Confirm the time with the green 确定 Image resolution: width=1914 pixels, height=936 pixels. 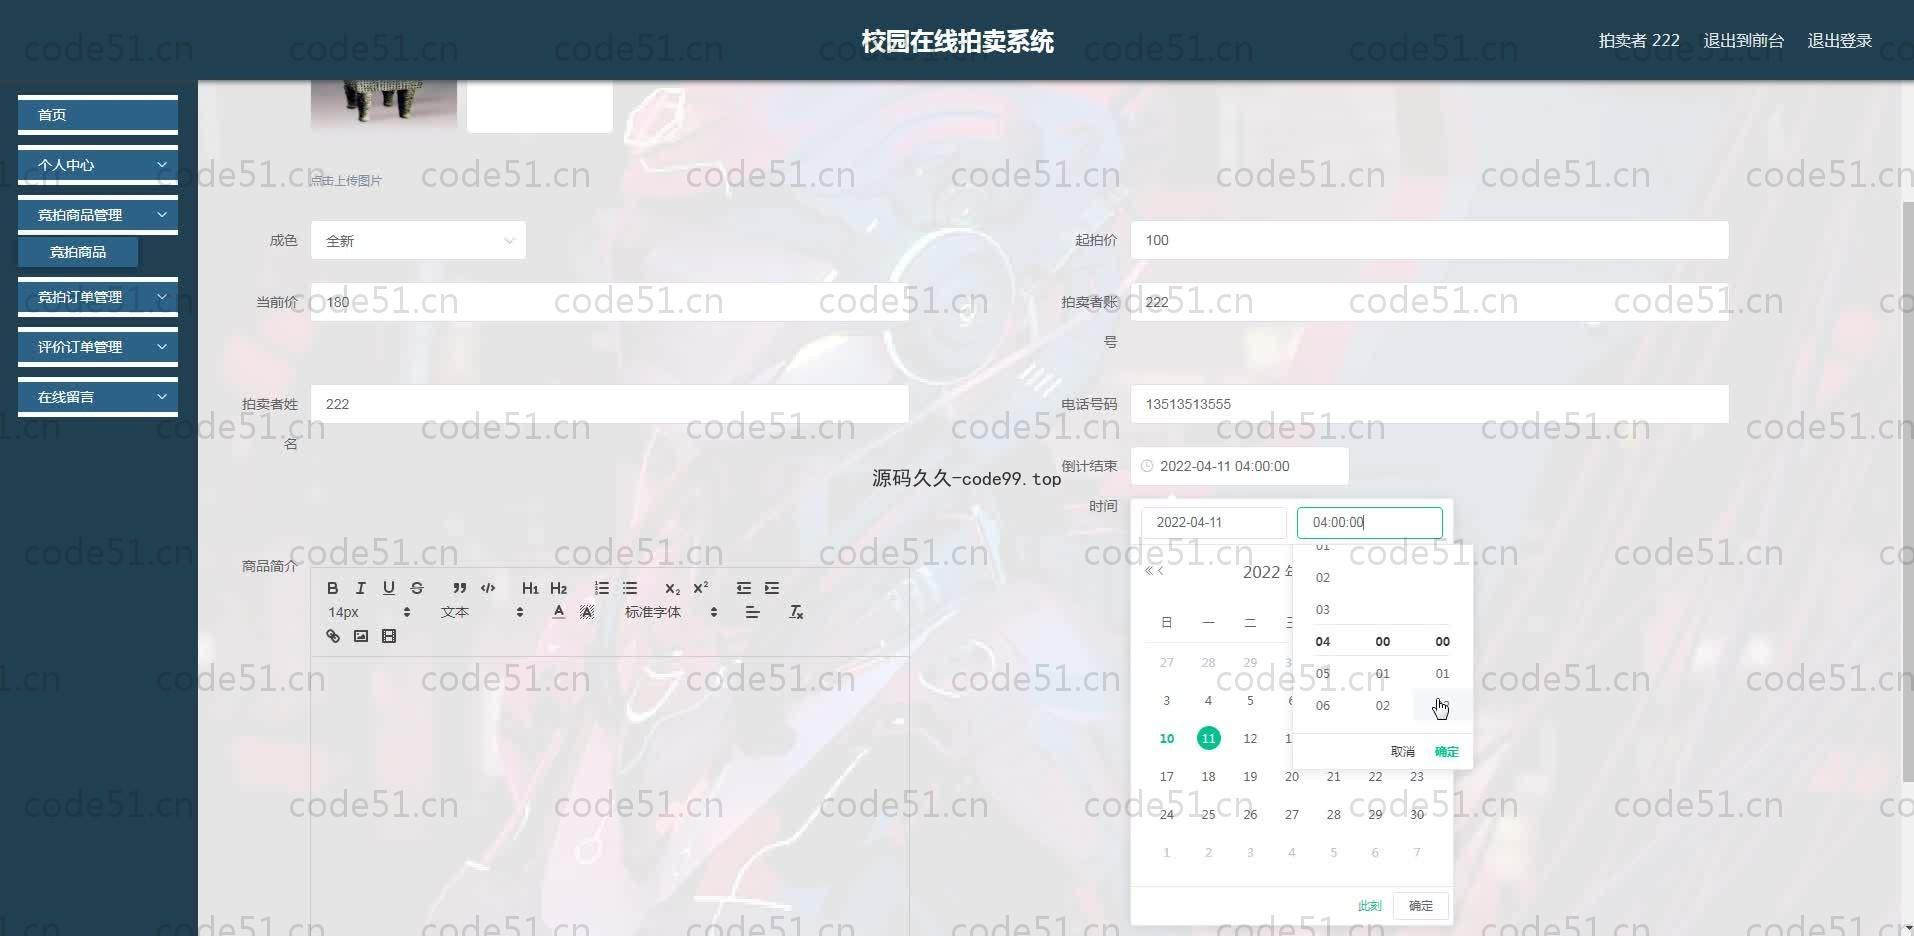click(x=1446, y=751)
